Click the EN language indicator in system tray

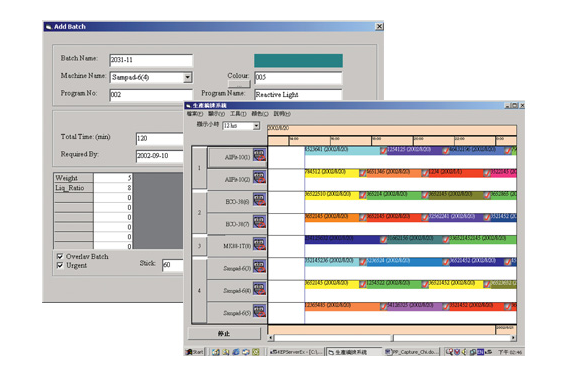click(480, 352)
